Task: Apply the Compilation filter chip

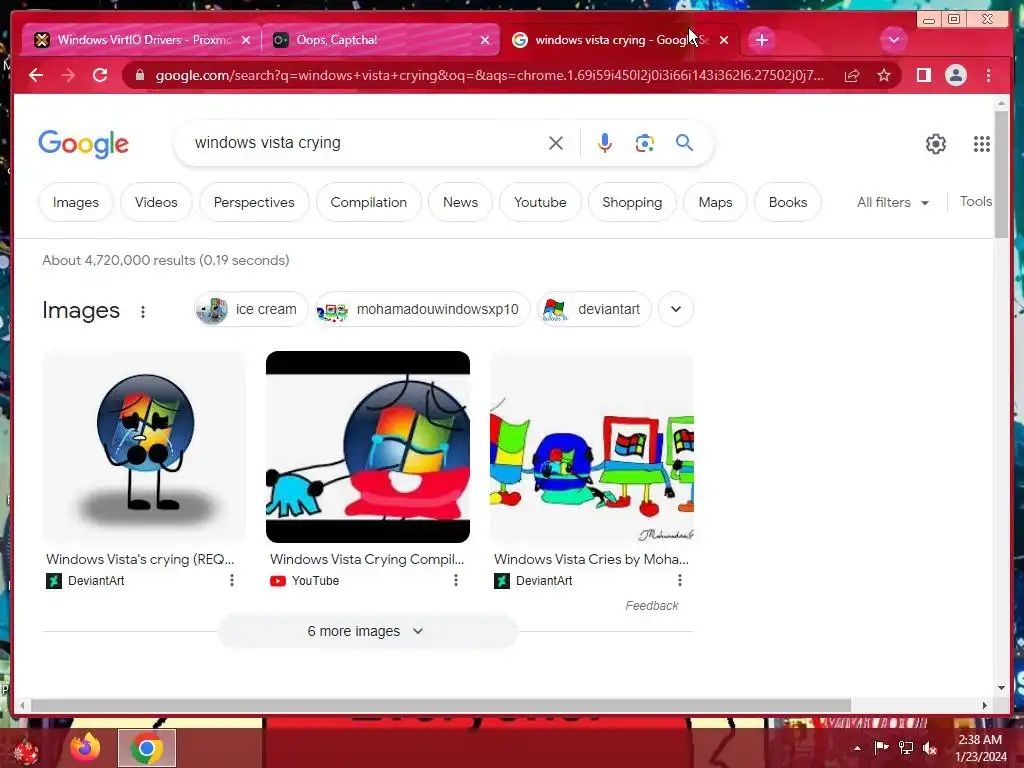Action: click(368, 202)
